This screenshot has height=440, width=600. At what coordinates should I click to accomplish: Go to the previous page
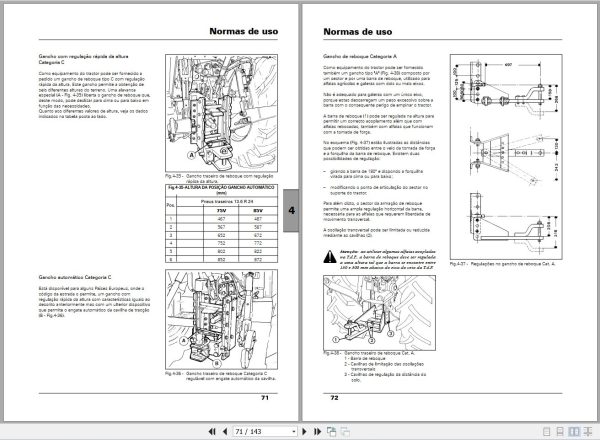(x=225, y=432)
